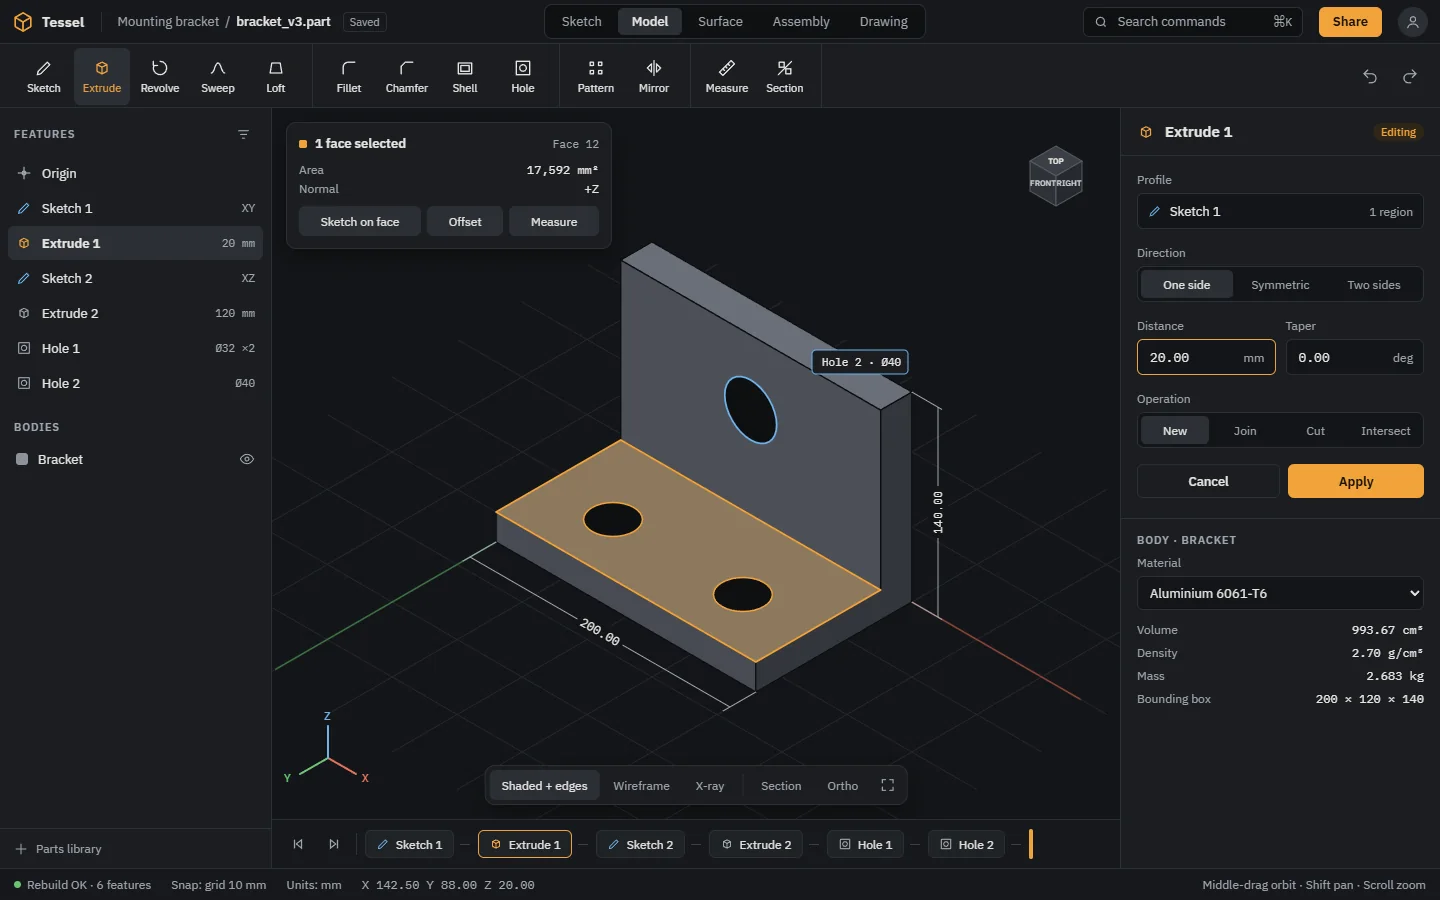
Task: Activate the Chamfer tool
Action: click(x=407, y=76)
